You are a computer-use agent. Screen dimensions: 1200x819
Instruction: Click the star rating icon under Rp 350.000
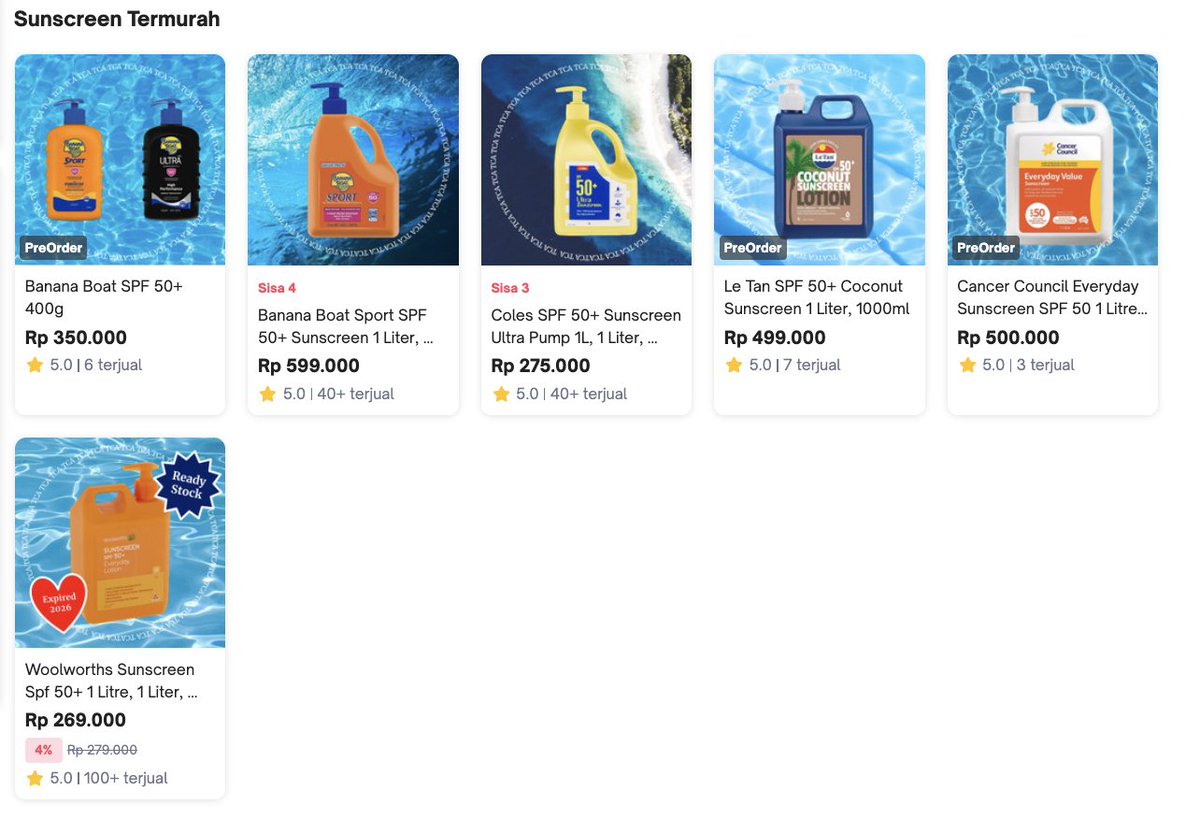[x=35, y=365]
